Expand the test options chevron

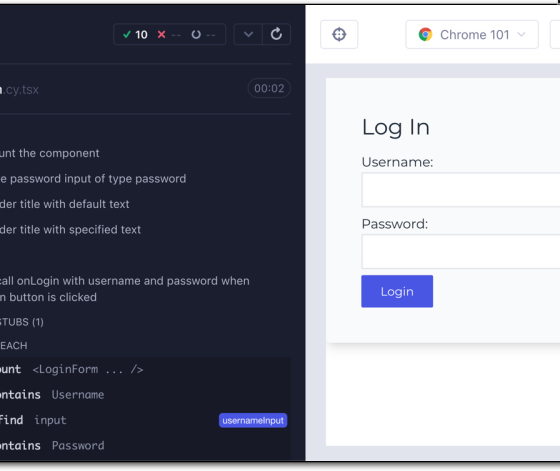click(248, 34)
